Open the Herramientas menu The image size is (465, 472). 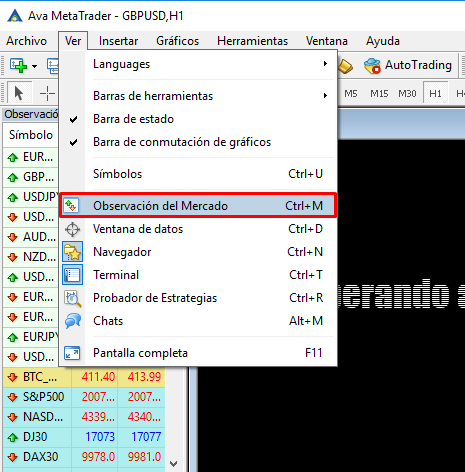click(x=252, y=41)
